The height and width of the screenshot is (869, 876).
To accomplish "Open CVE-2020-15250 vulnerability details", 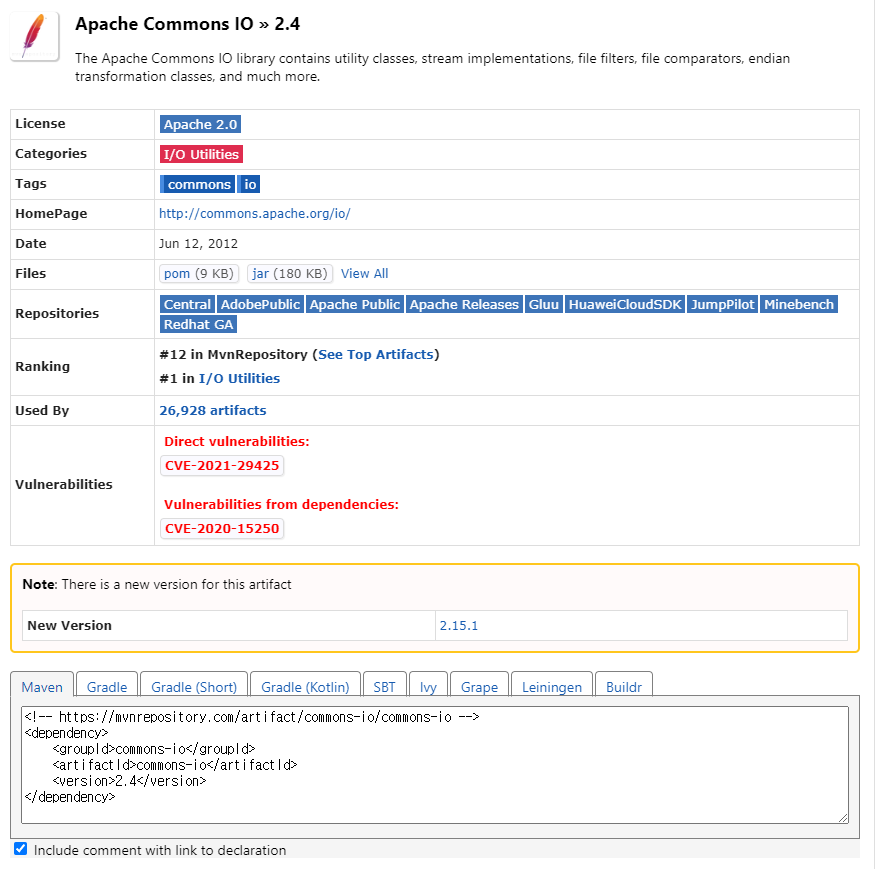I will click(222, 529).
